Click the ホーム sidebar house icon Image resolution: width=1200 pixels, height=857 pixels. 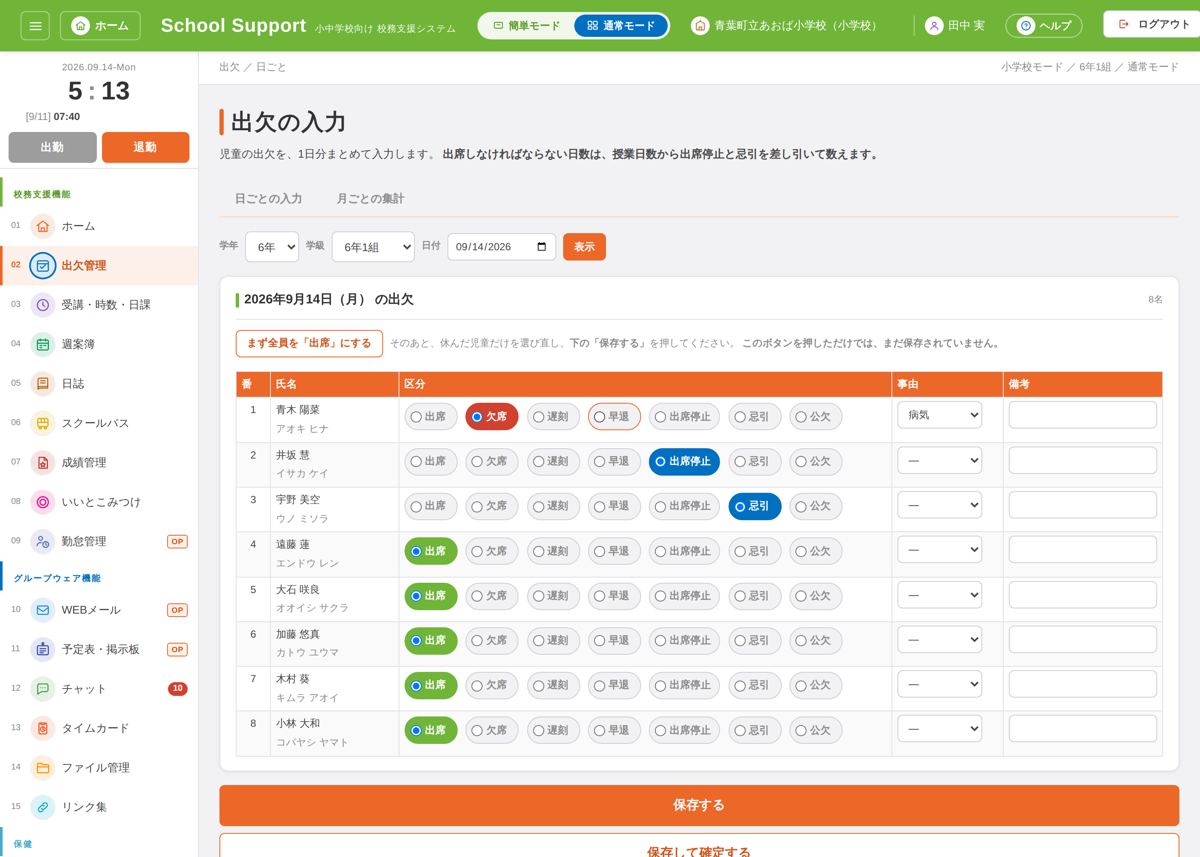click(x=42, y=226)
